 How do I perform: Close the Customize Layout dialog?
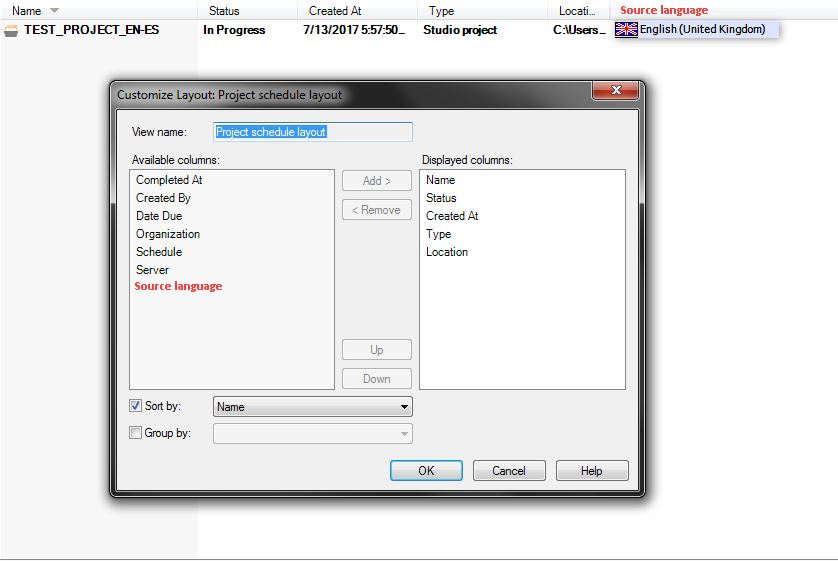[615, 90]
